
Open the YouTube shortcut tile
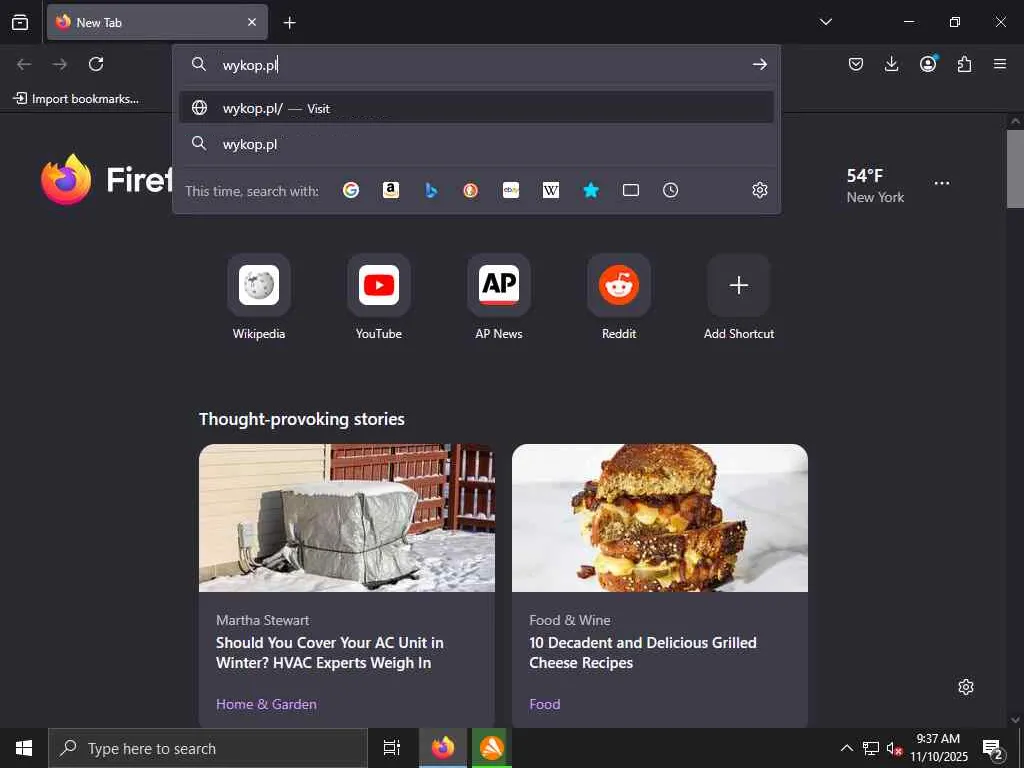(379, 297)
